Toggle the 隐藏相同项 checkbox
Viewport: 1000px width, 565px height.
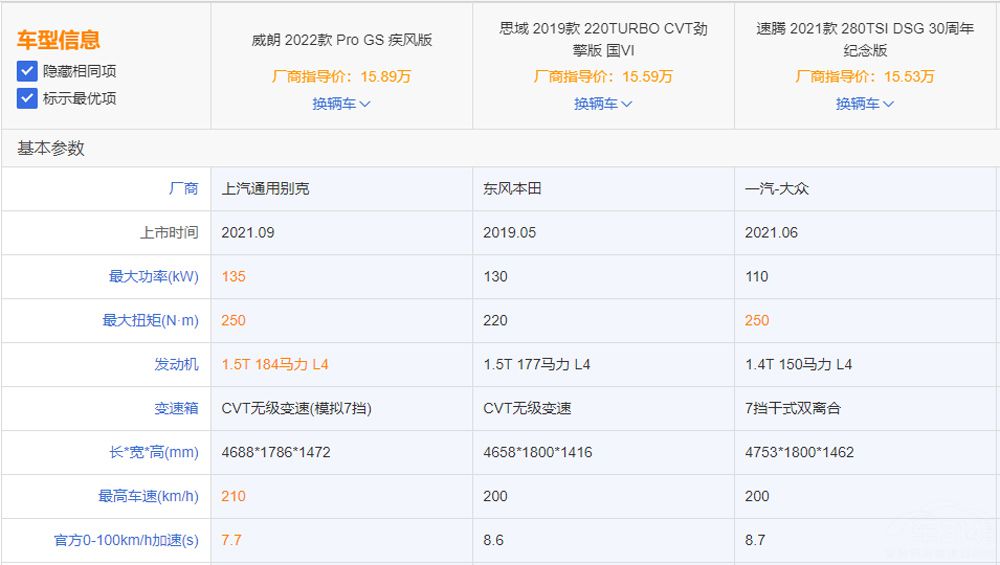[27, 72]
